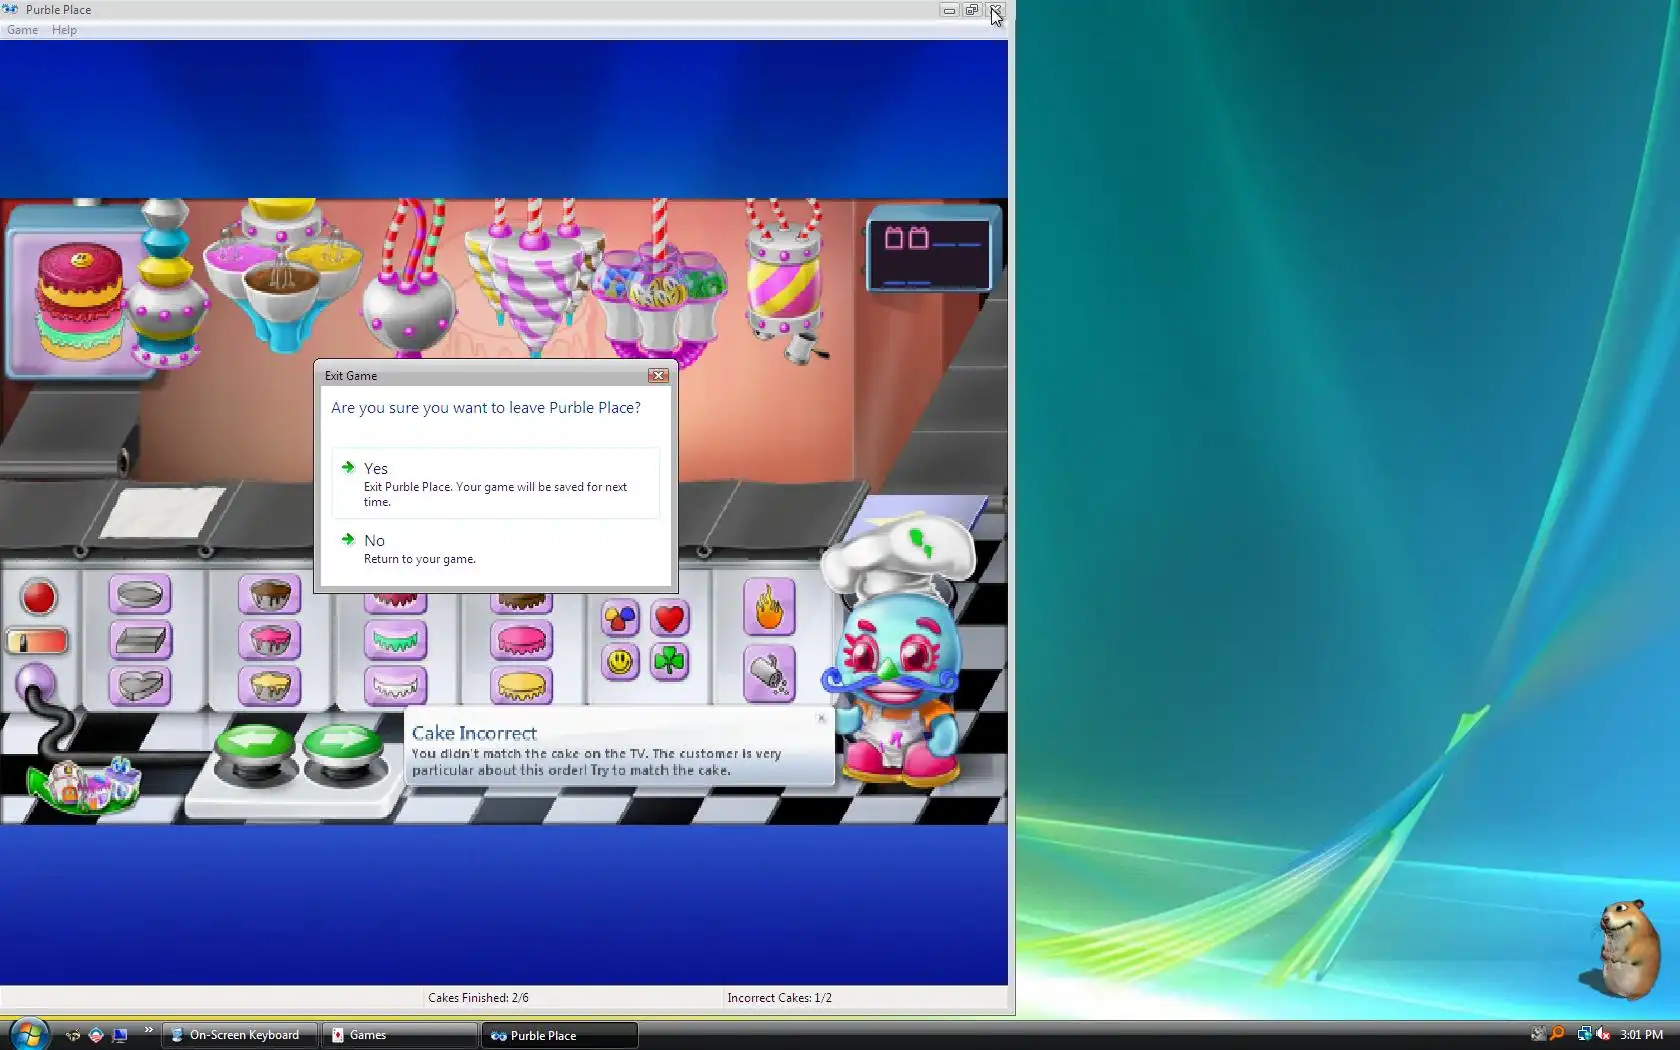The height and width of the screenshot is (1050, 1680).
Task: Activate the sprinkles shaker button
Action: click(769, 673)
